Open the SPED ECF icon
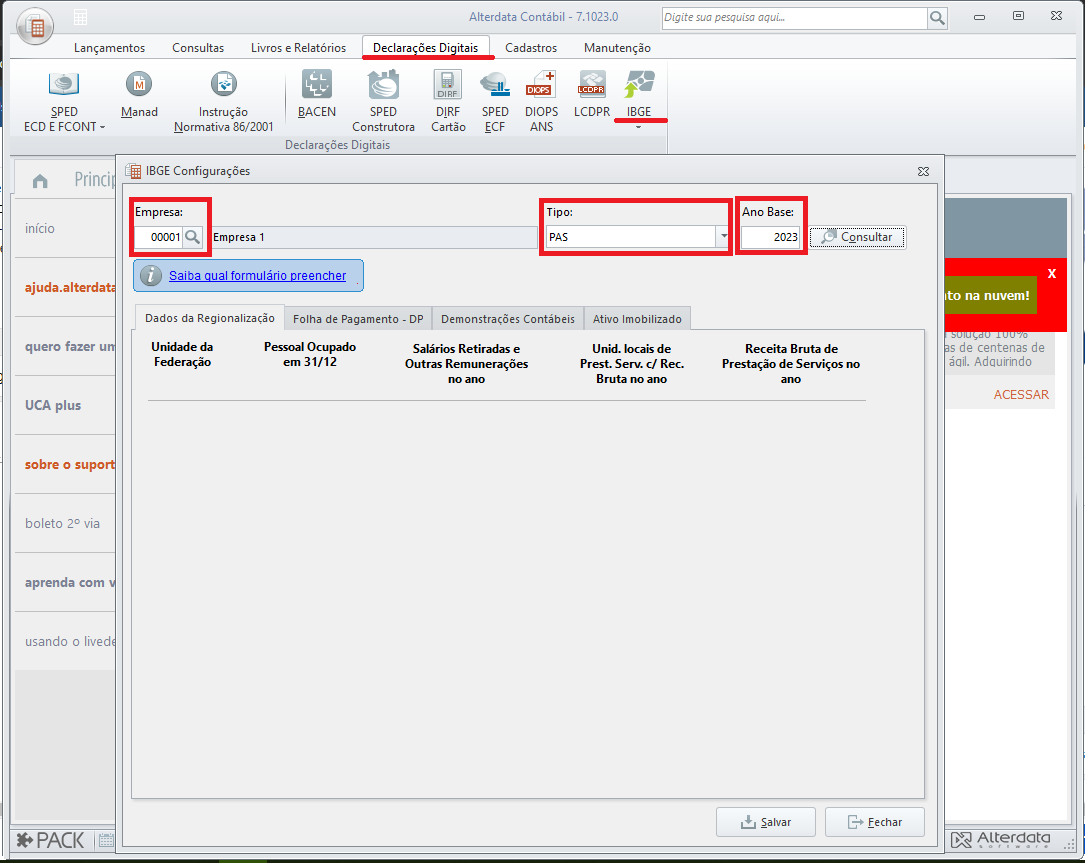The image size is (1085, 863). click(495, 101)
